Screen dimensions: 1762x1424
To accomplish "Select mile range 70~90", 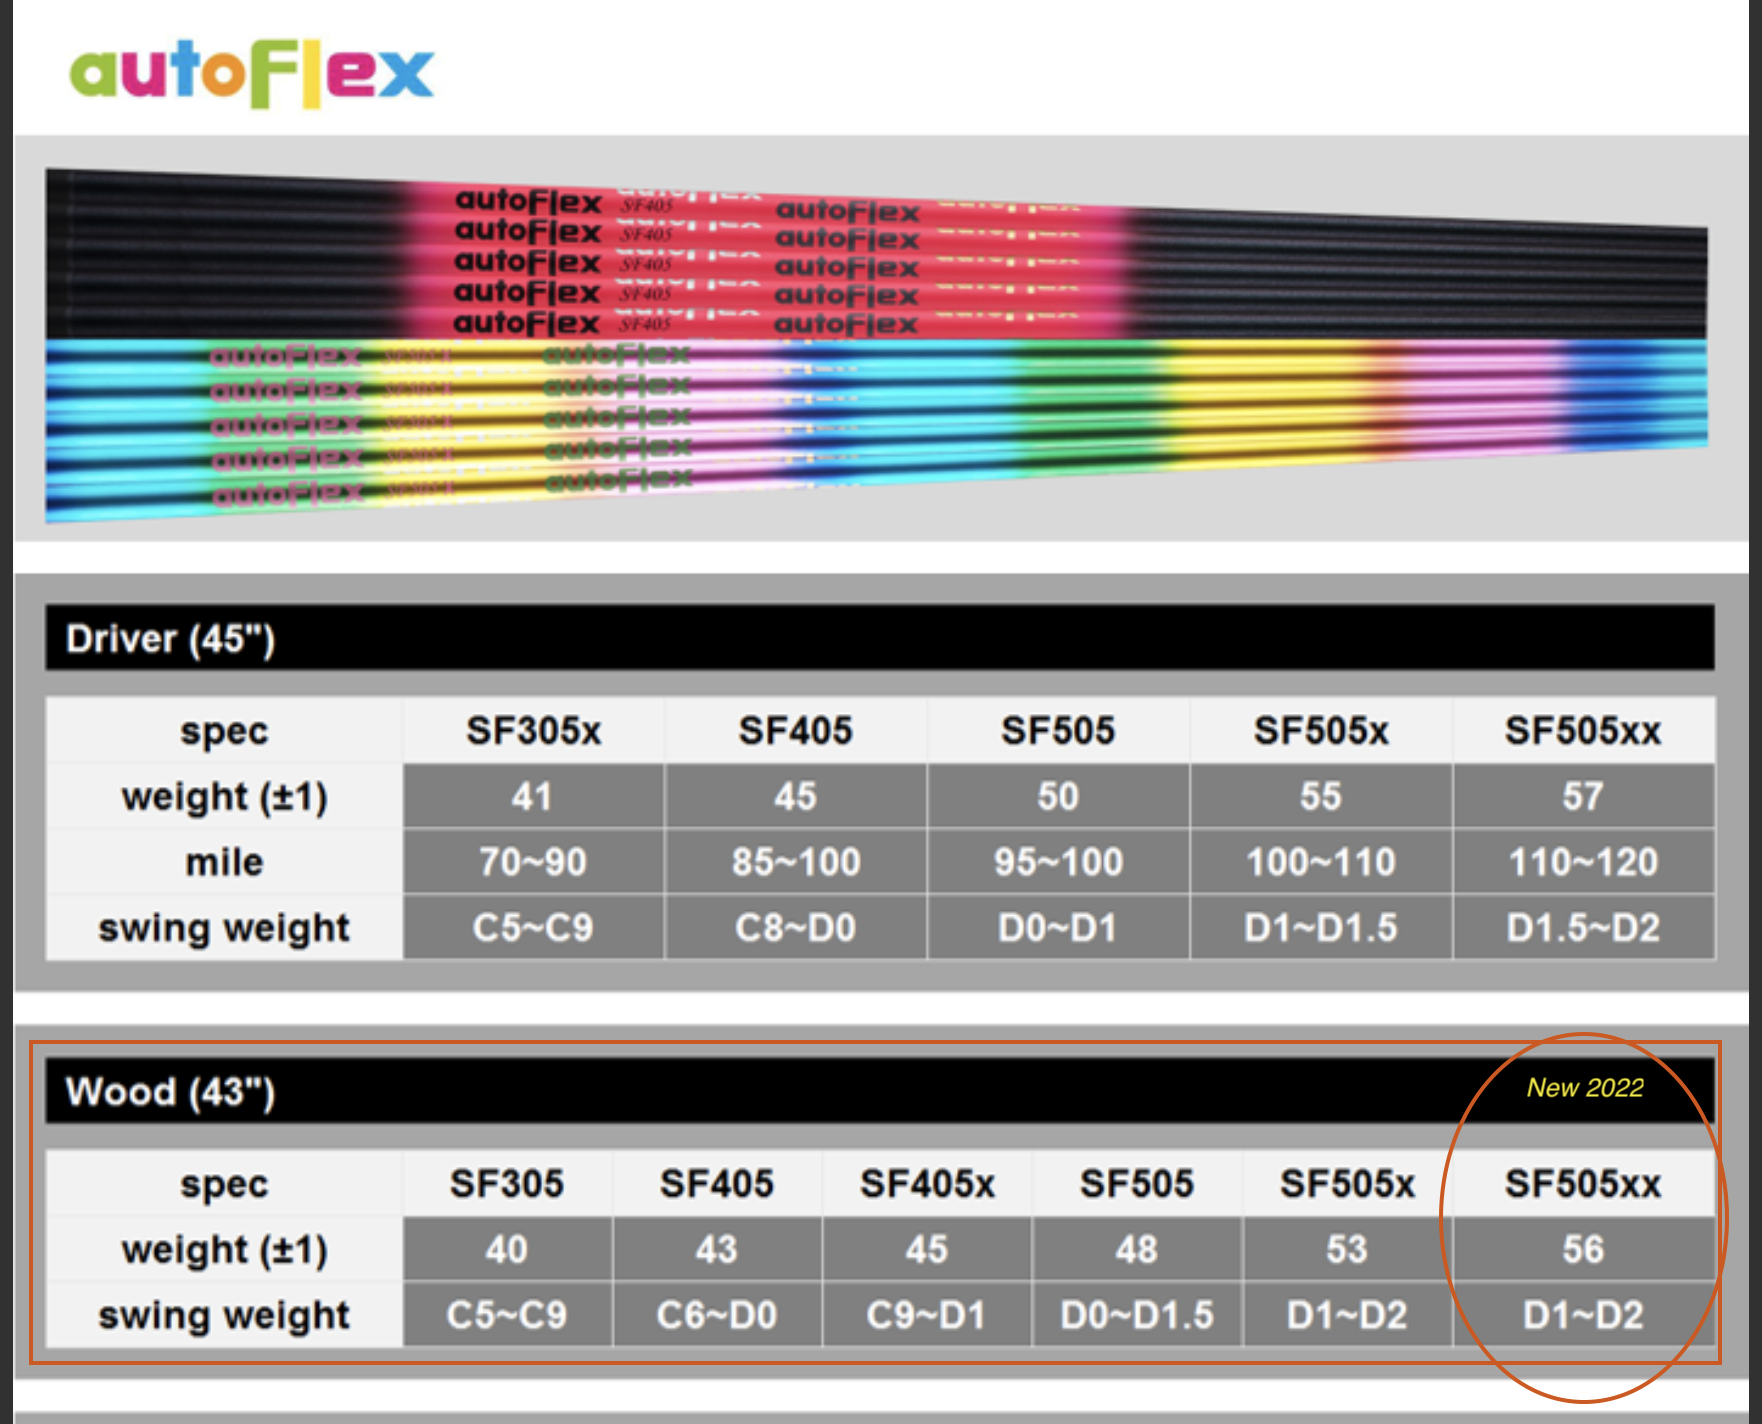I will click(532, 862).
